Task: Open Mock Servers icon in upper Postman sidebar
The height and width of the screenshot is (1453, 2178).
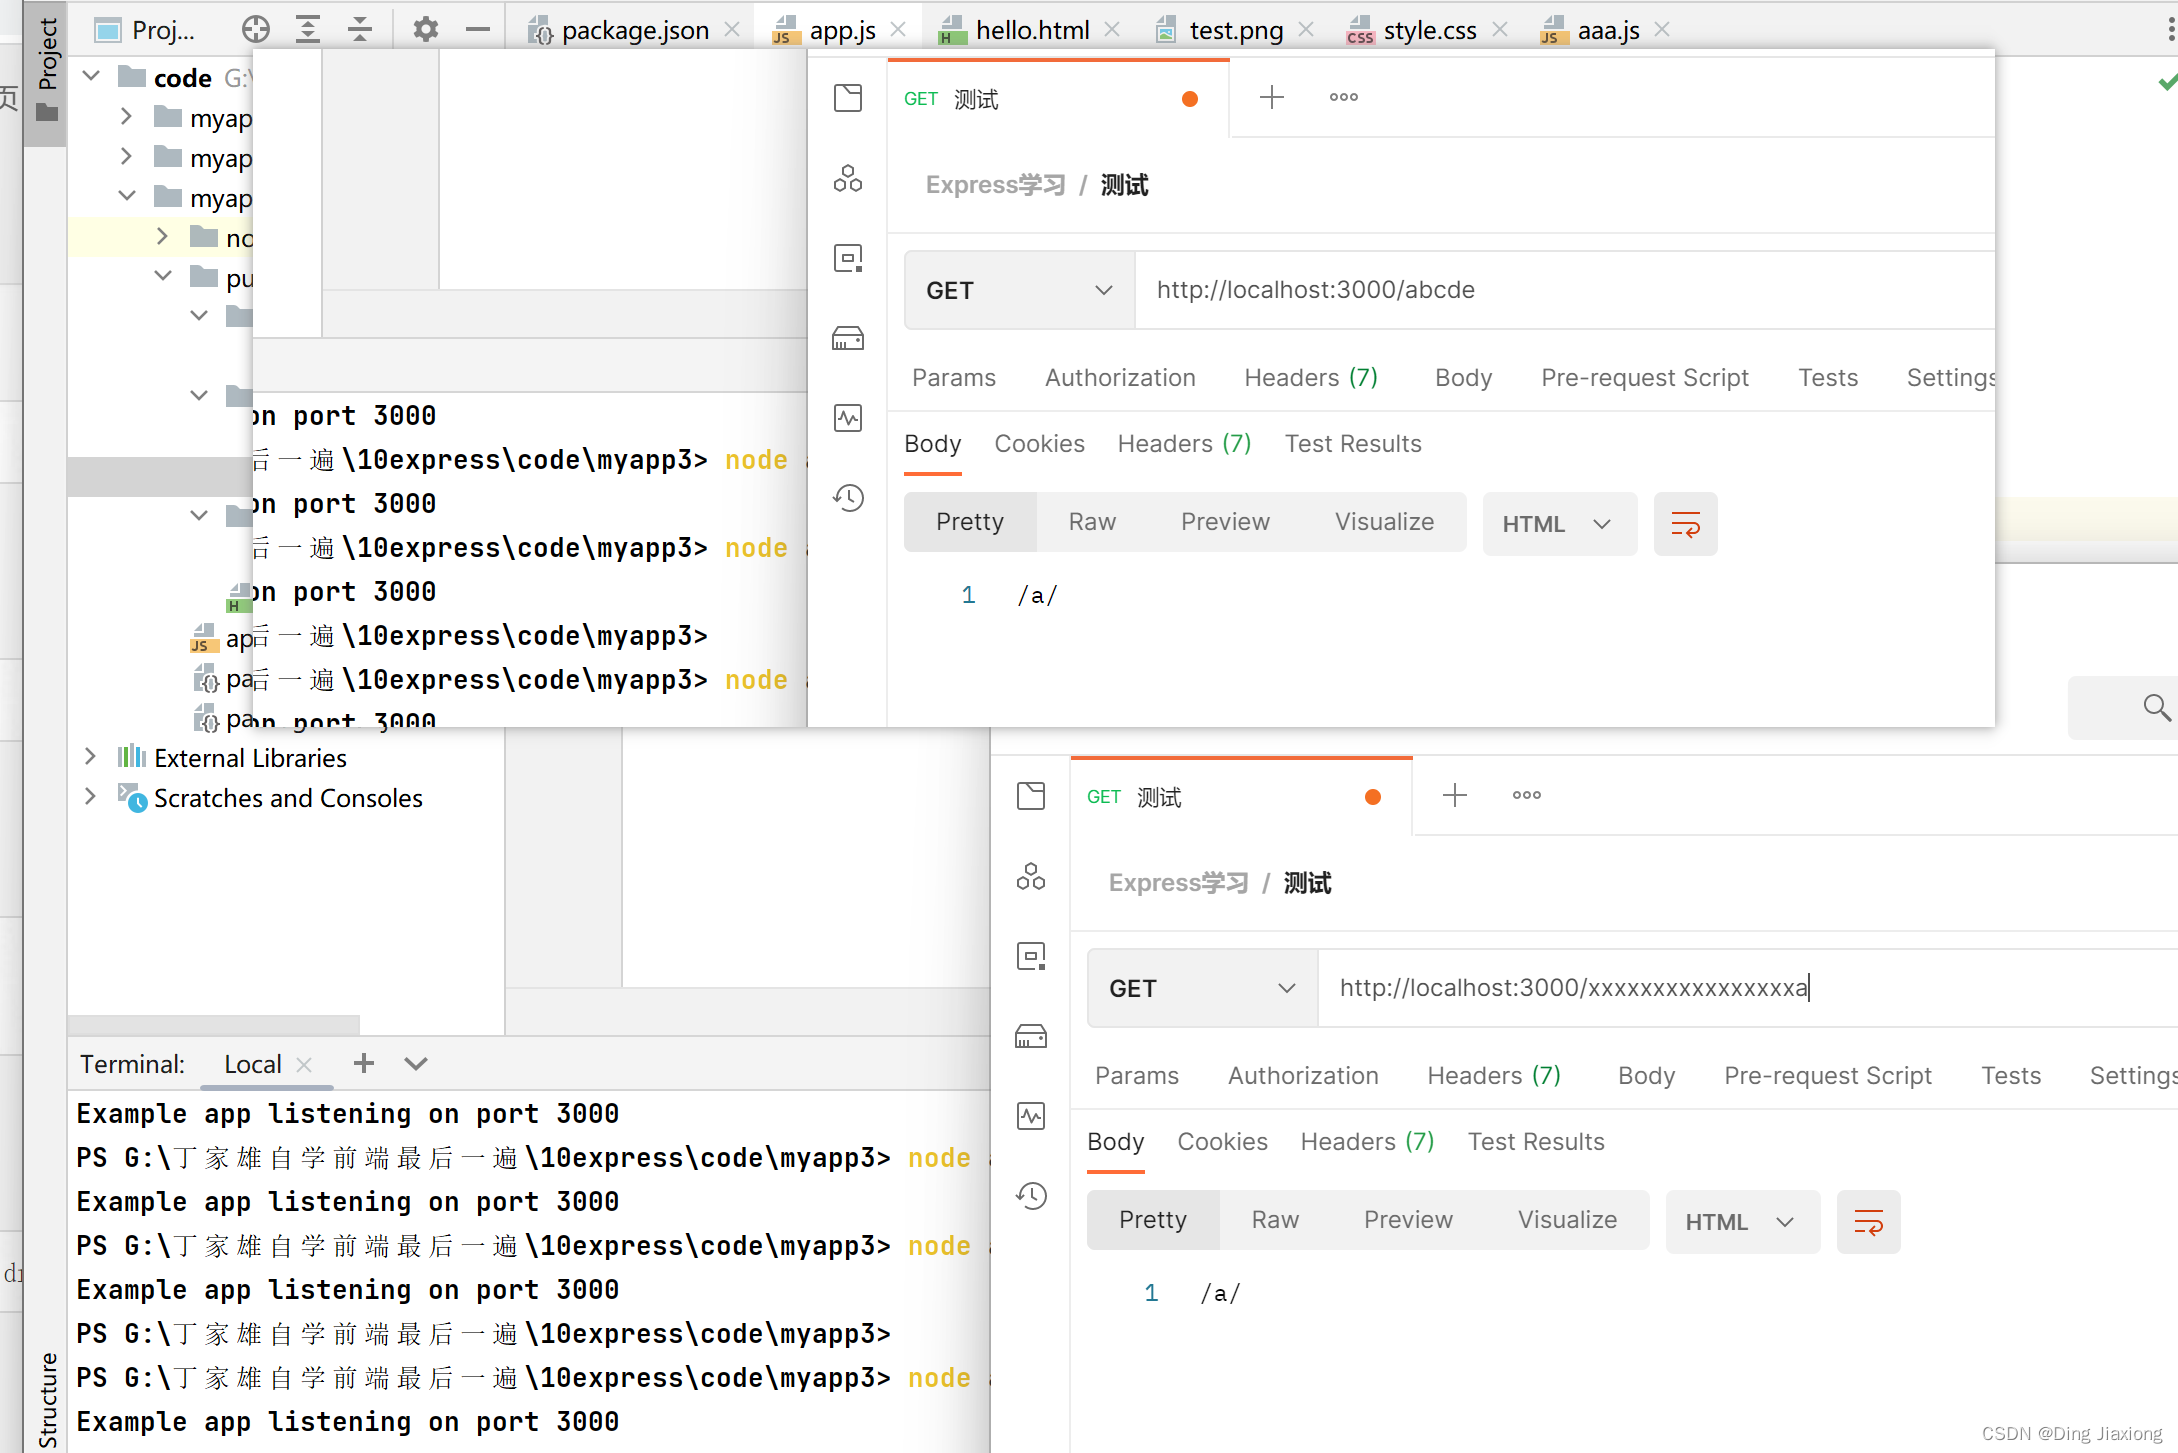Action: [848, 338]
